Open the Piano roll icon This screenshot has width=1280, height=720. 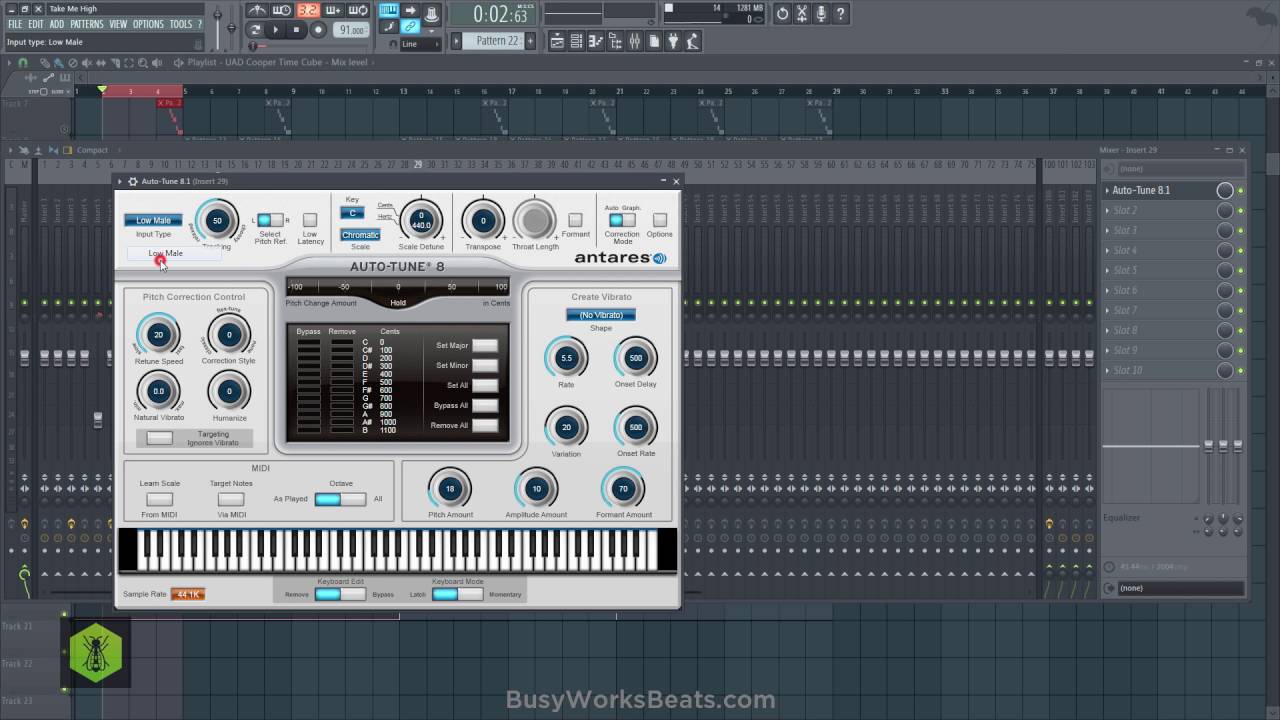[x=596, y=42]
